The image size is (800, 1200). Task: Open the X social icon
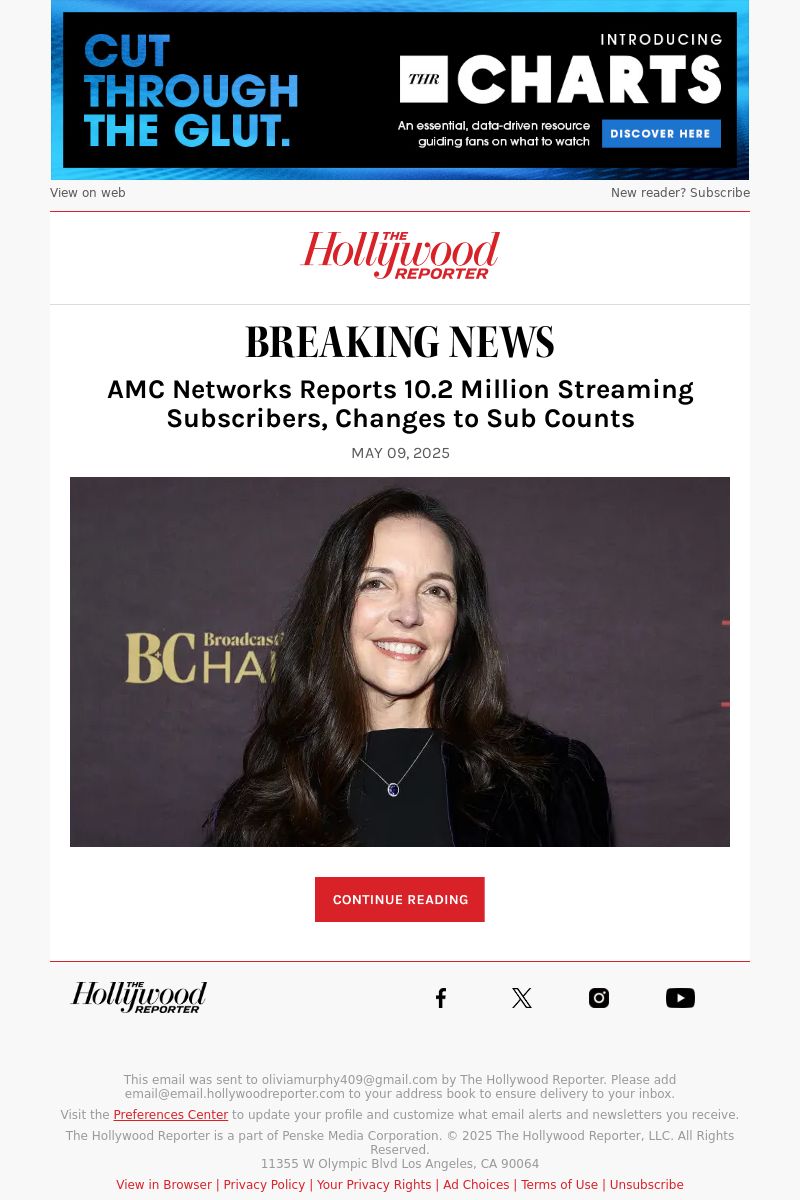[x=522, y=998]
